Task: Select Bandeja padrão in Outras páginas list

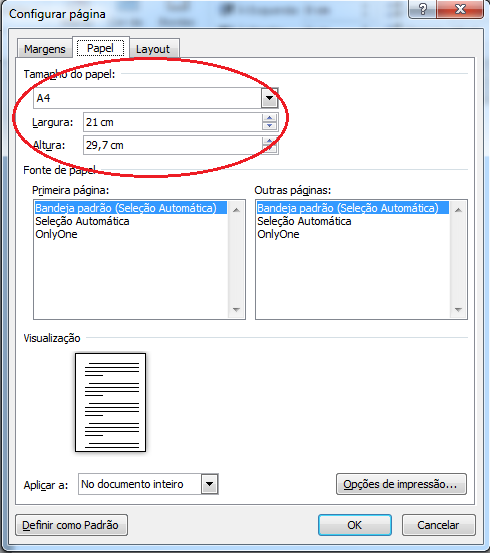Action: click(x=352, y=208)
